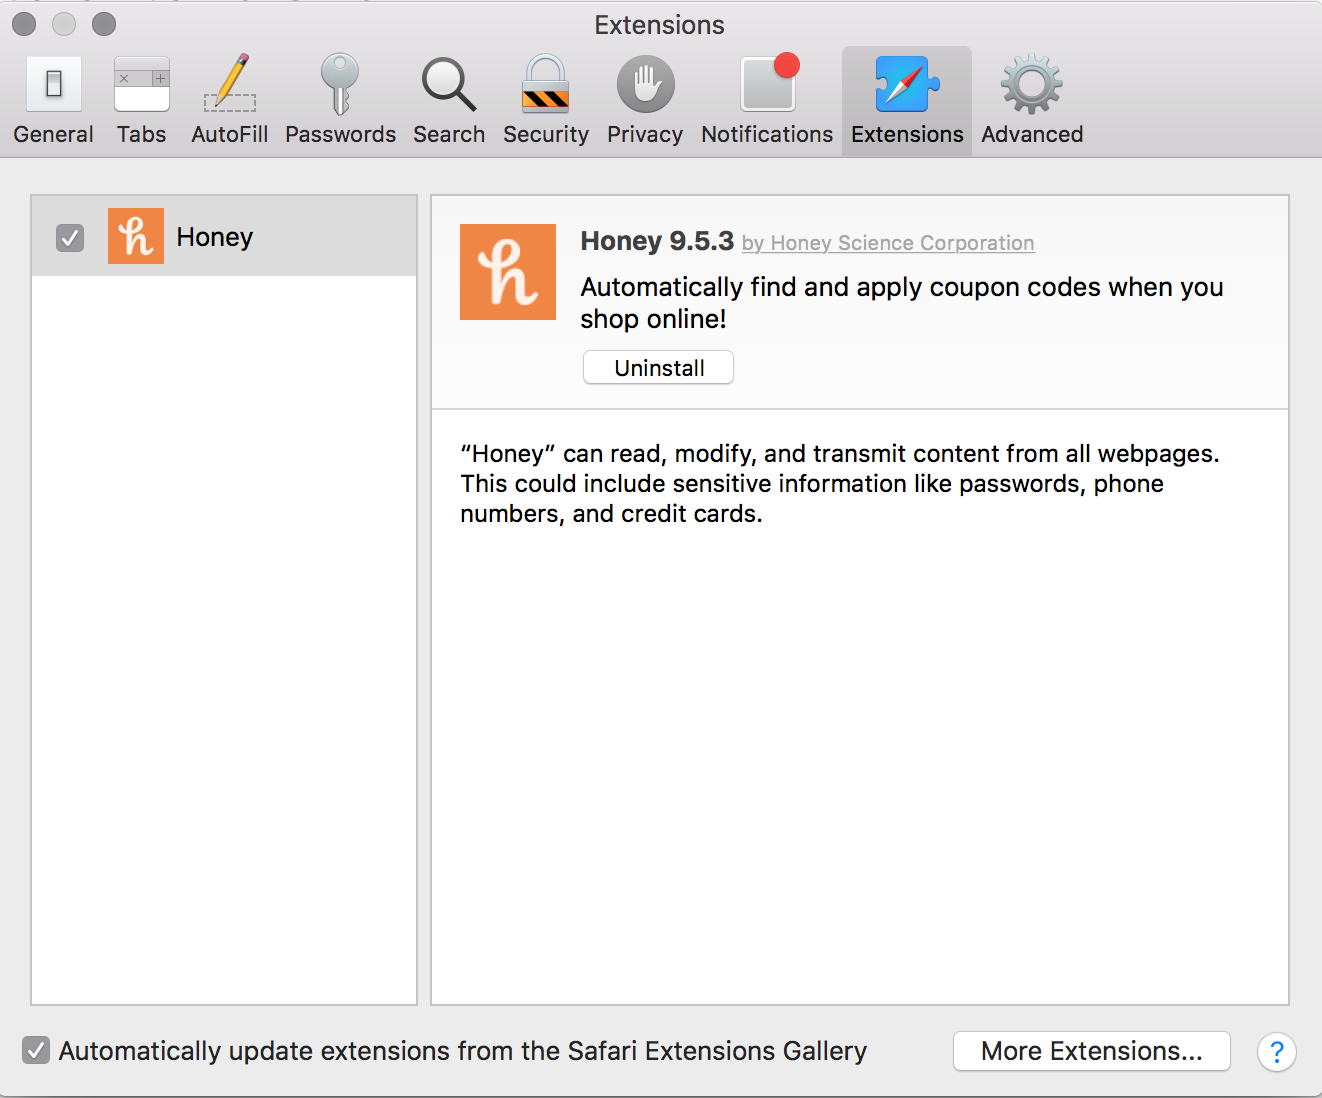Close the Extensions preferences window
1322x1098 pixels.
coord(24,24)
